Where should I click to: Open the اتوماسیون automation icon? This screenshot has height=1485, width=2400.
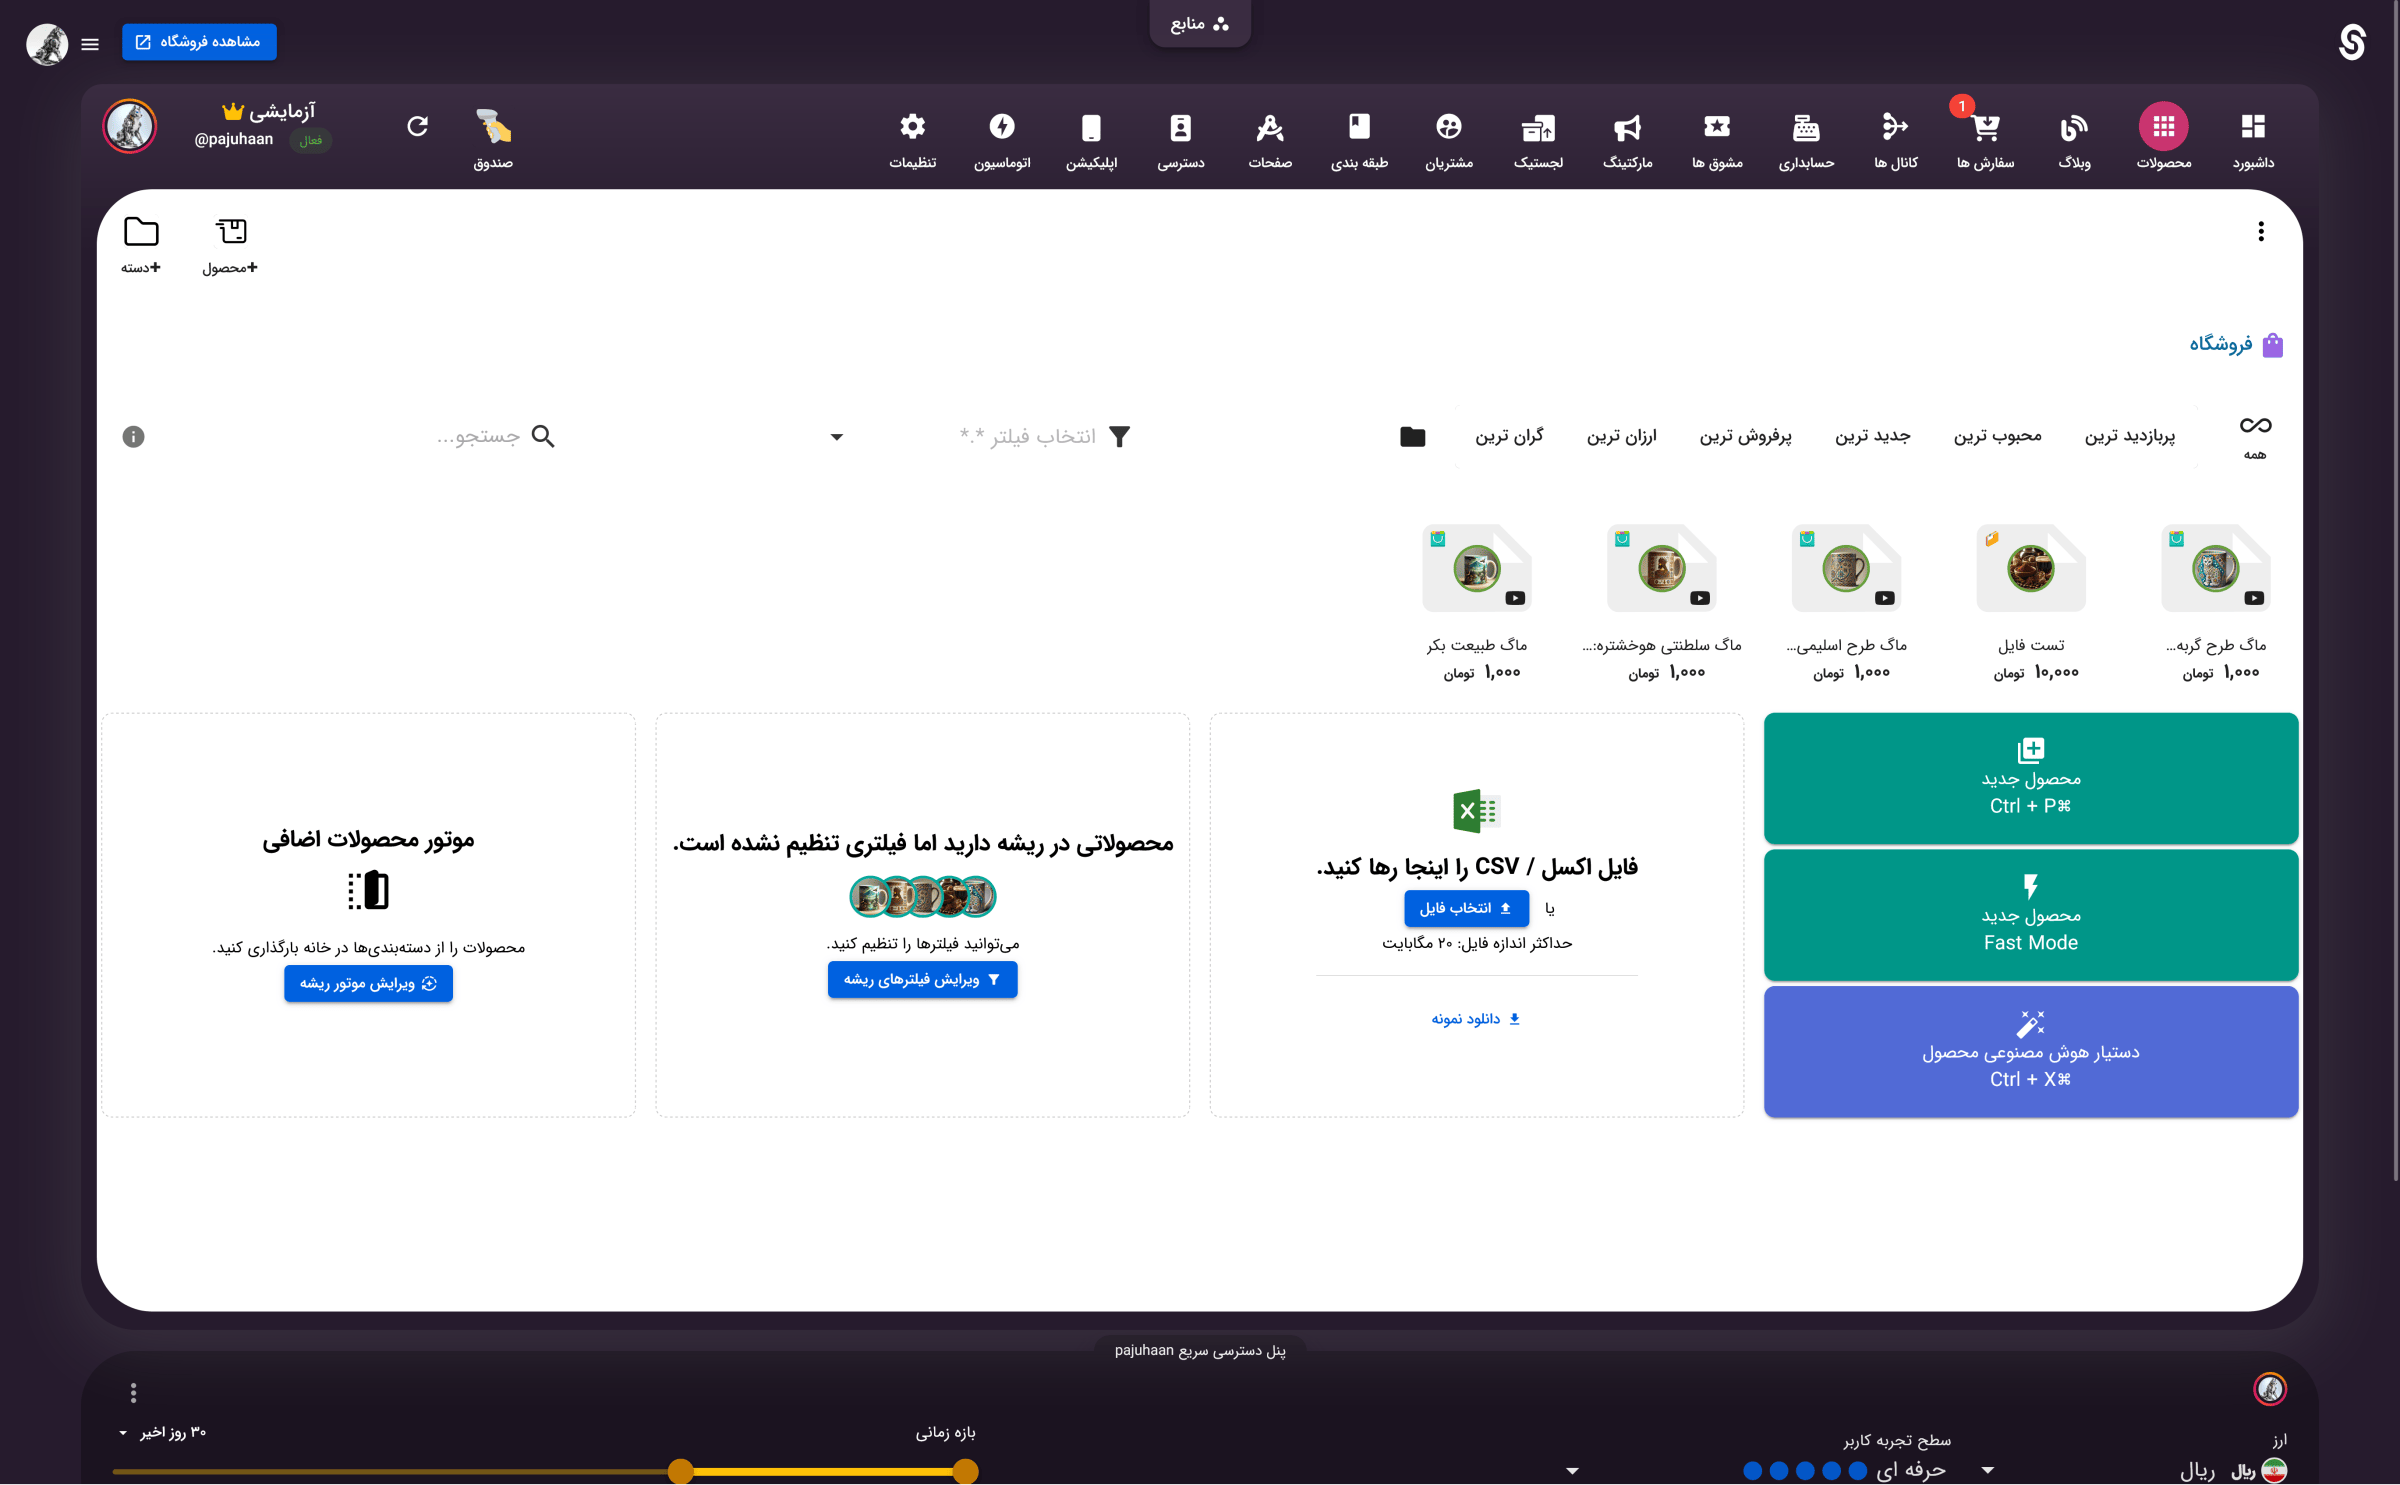pyautogui.click(x=1002, y=138)
